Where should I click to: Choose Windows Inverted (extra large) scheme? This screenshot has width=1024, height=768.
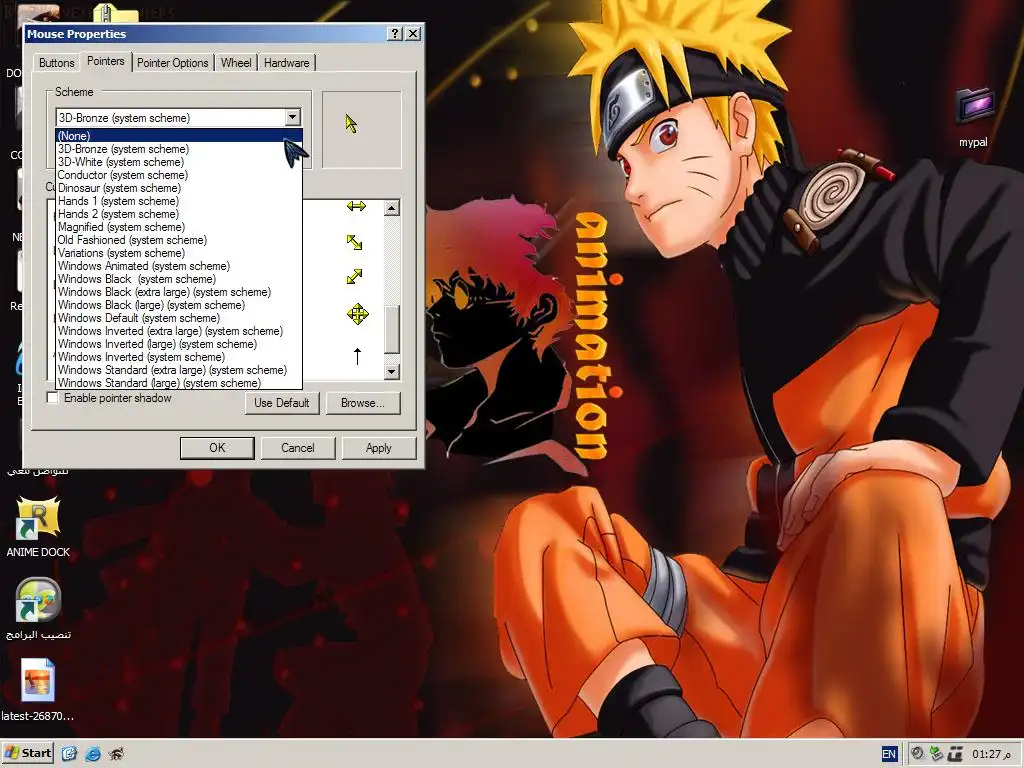point(179,331)
